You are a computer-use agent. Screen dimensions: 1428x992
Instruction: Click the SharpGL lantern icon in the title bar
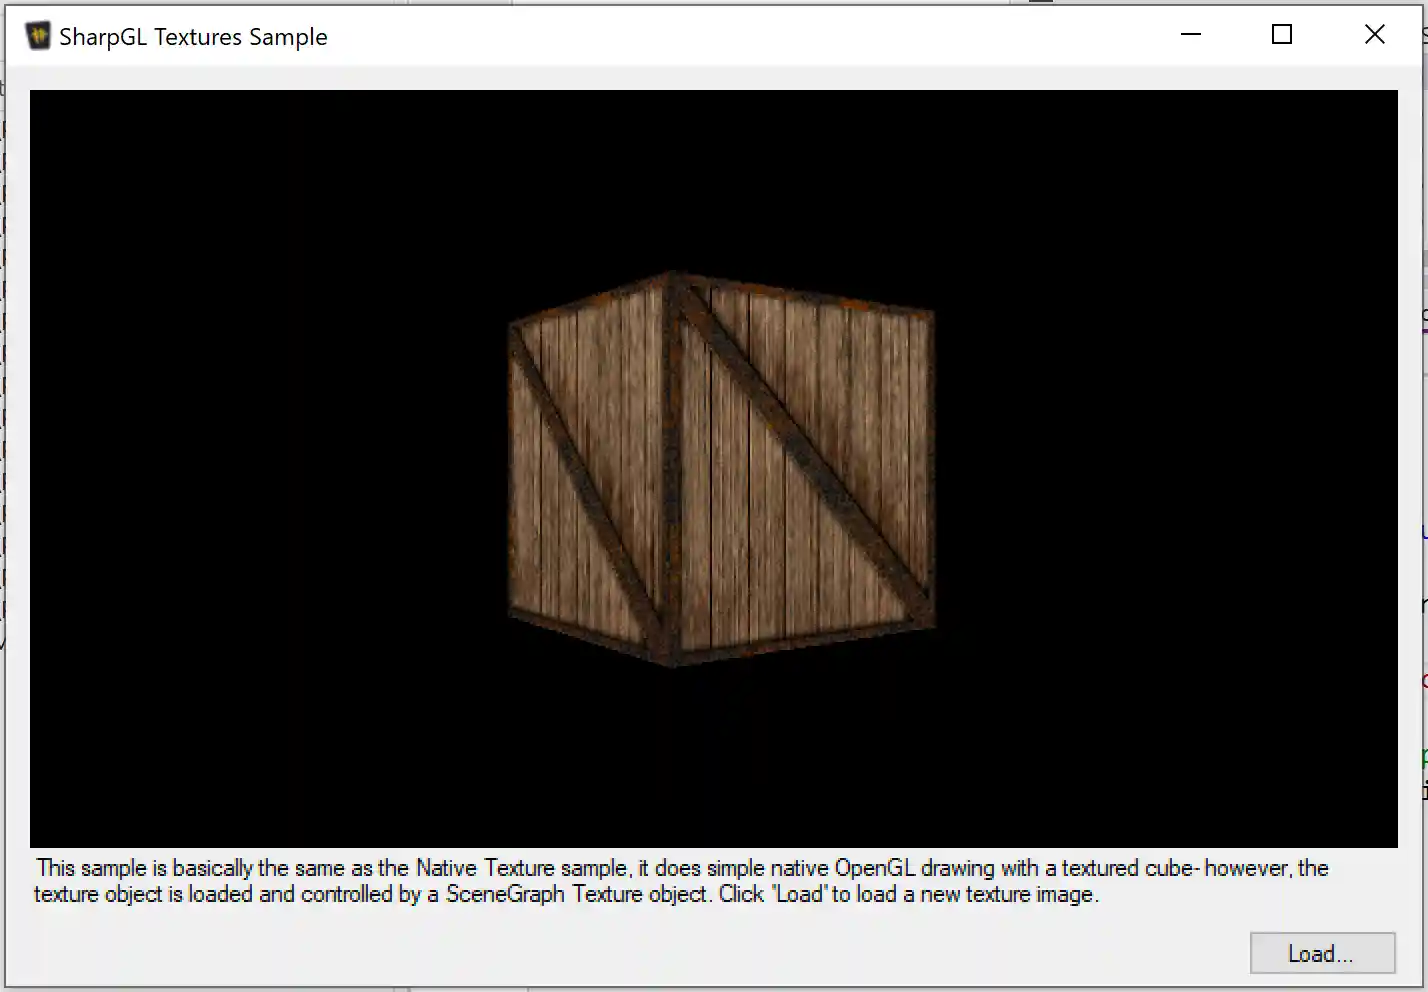(38, 35)
